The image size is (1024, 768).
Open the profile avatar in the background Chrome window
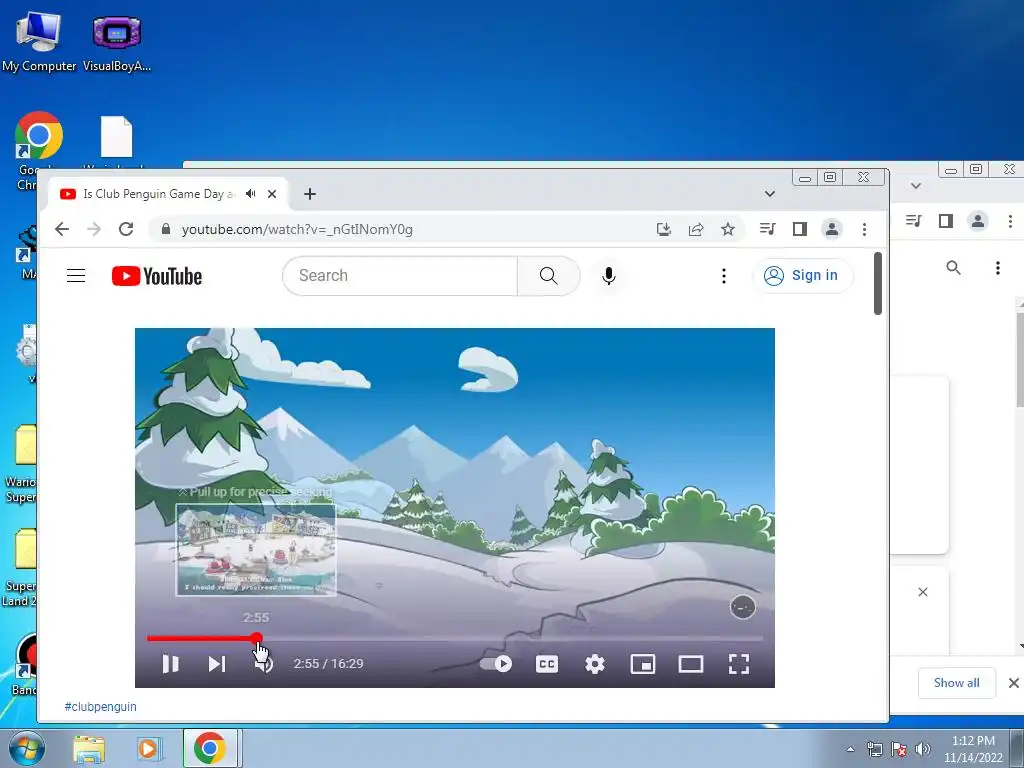pos(978,221)
